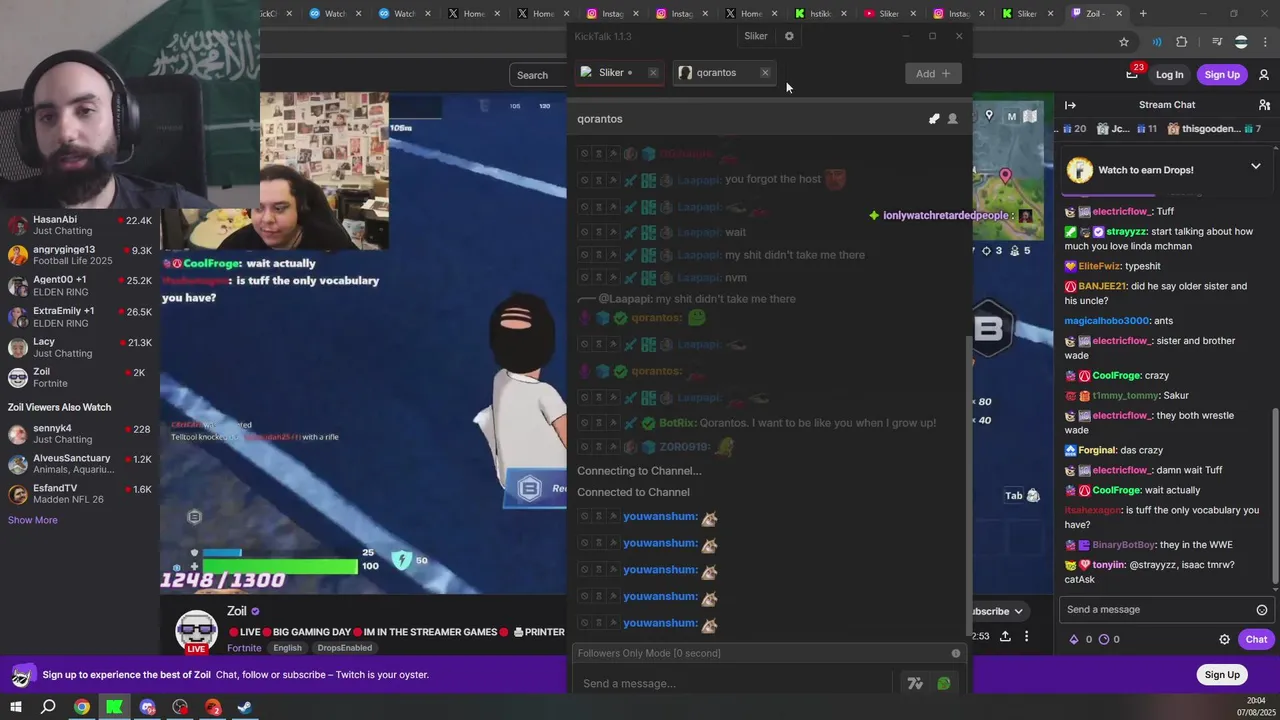Click the DropsEnabled stream tag
1280x720 pixels.
click(345, 648)
